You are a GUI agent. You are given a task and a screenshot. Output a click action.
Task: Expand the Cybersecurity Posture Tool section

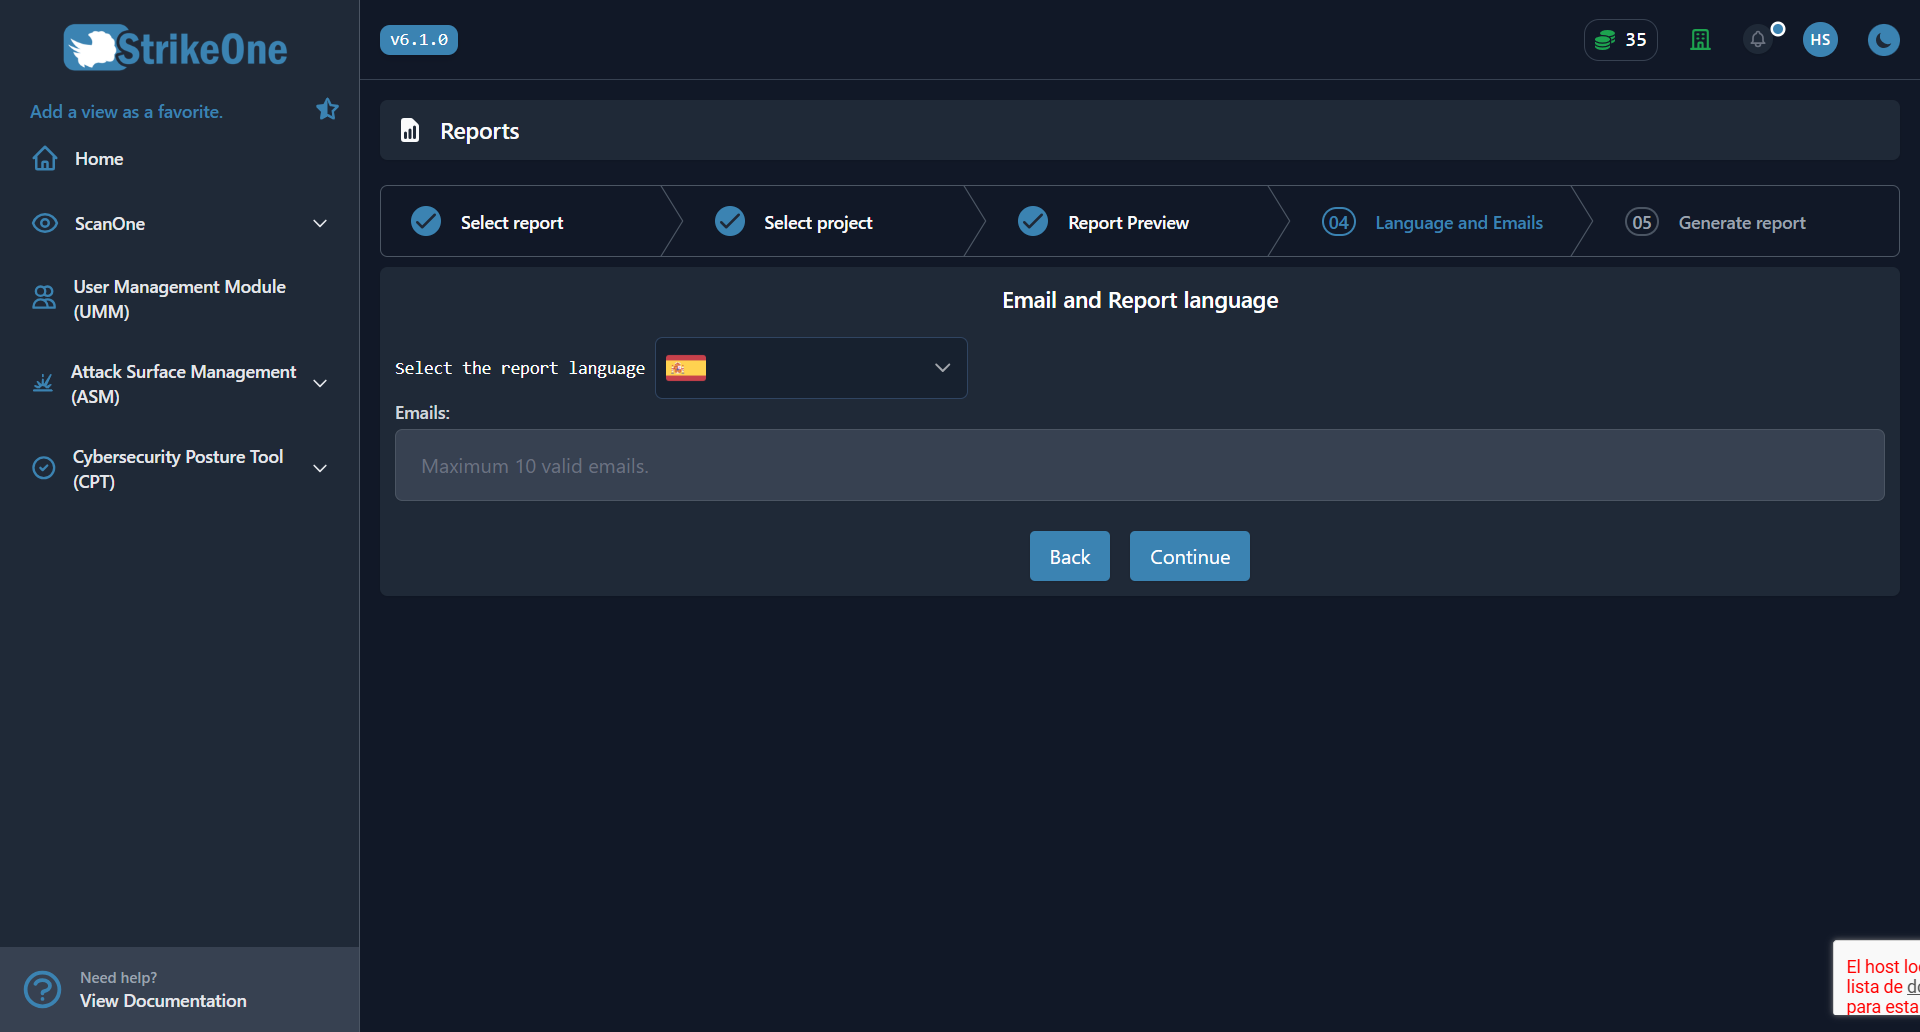[x=320, y=468]
